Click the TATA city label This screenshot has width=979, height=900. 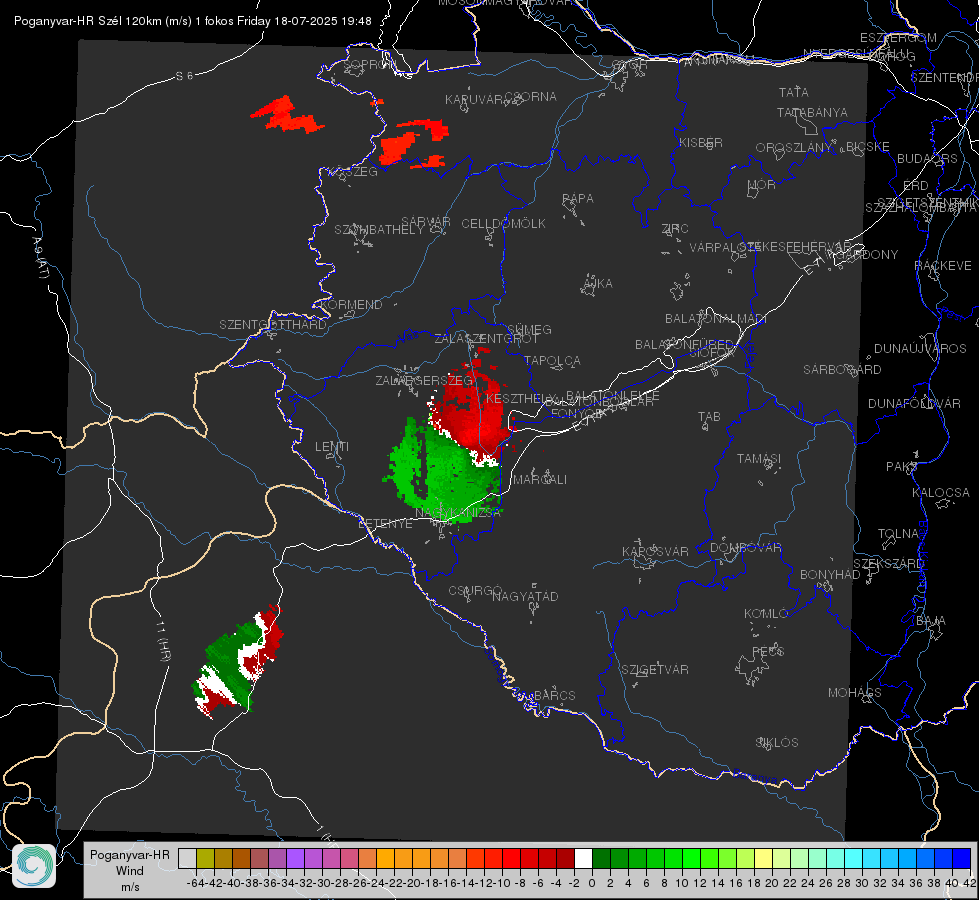click(x=794, y=92)
